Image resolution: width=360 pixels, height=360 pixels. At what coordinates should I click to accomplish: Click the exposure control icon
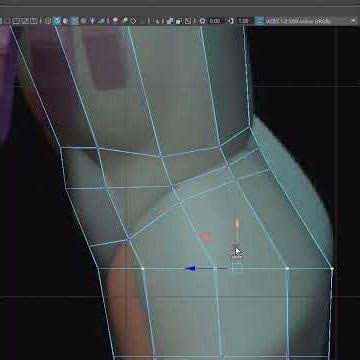pos(202,21)
